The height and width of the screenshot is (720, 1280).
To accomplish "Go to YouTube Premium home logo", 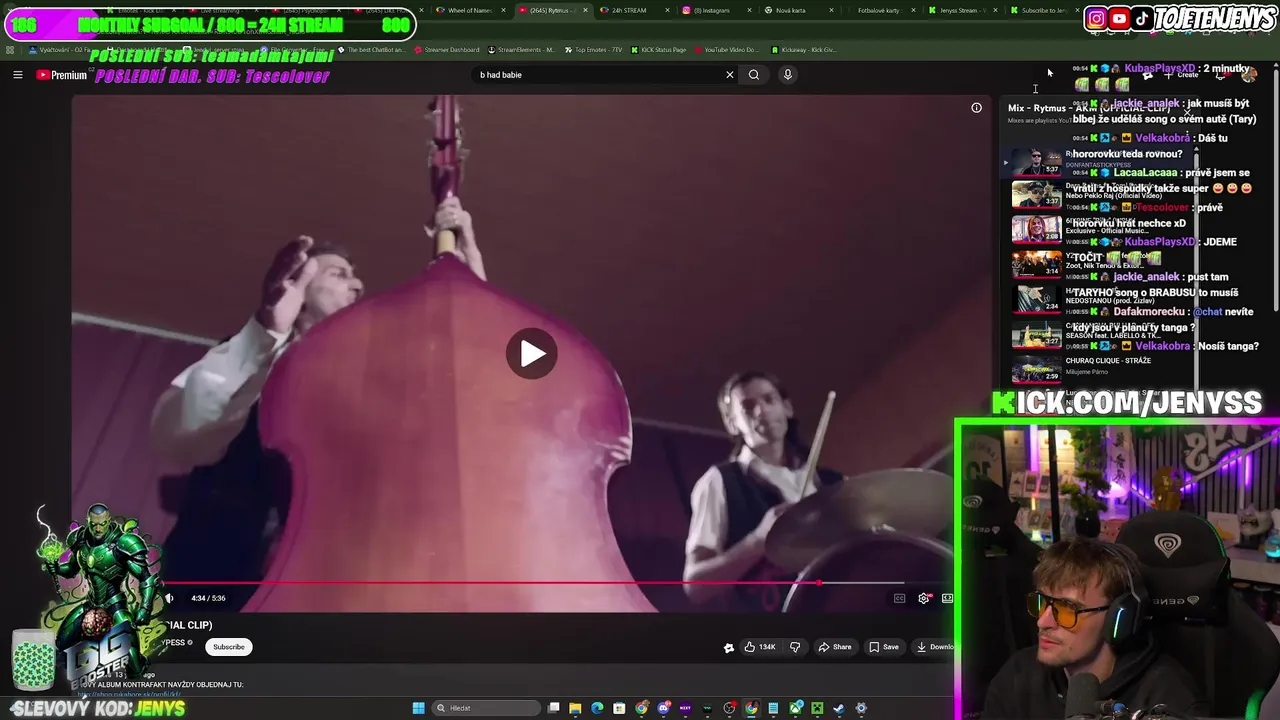I will 62,75.
